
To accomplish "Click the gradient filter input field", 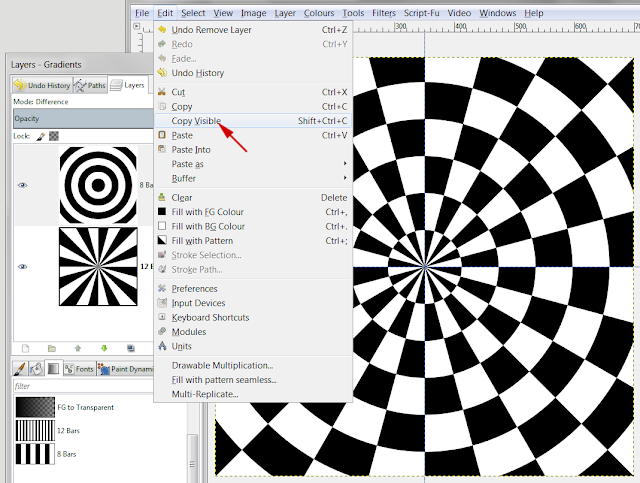I will (x=84, y=386).
